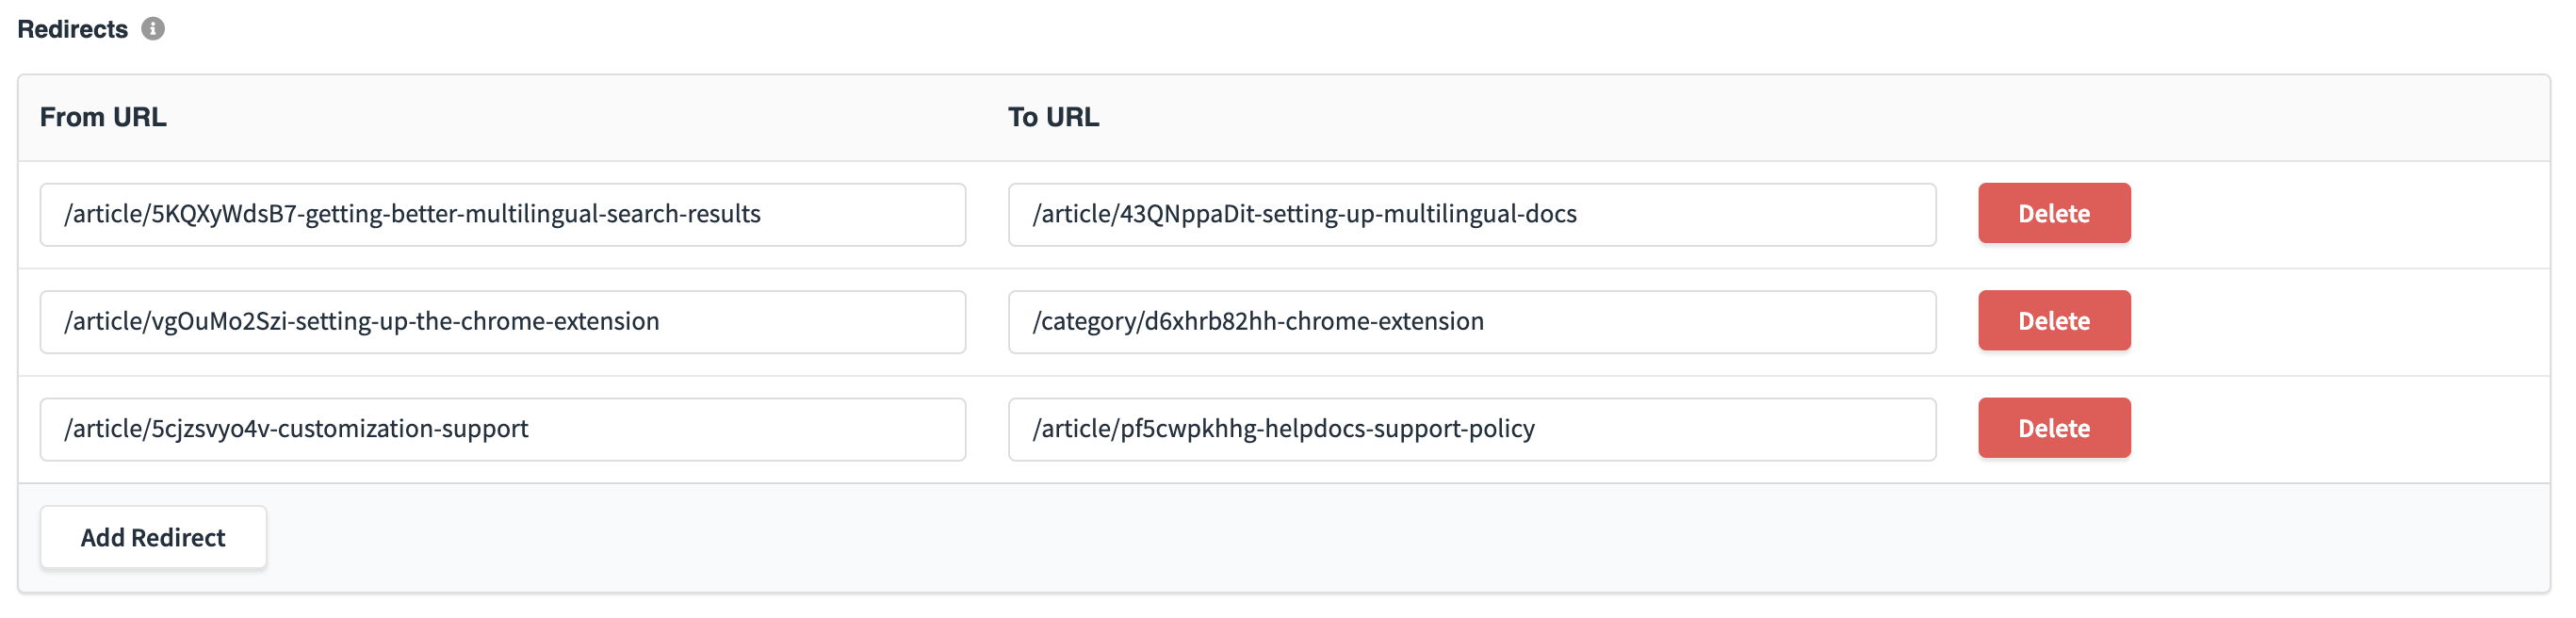Edit From URL setting-up-the-chrome-extension field
Screen dimensions: 2576x618
pyautogui.click(x=503, y=321)
